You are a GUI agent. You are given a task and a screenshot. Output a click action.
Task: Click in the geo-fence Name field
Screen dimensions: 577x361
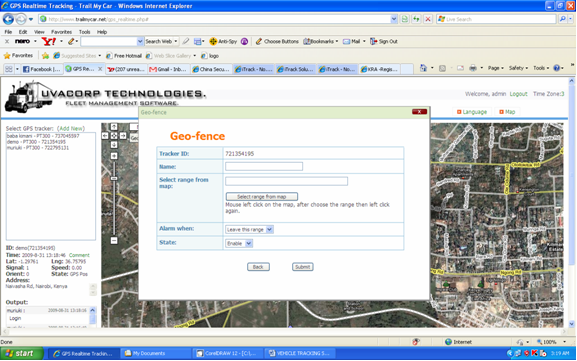[264, 166]
